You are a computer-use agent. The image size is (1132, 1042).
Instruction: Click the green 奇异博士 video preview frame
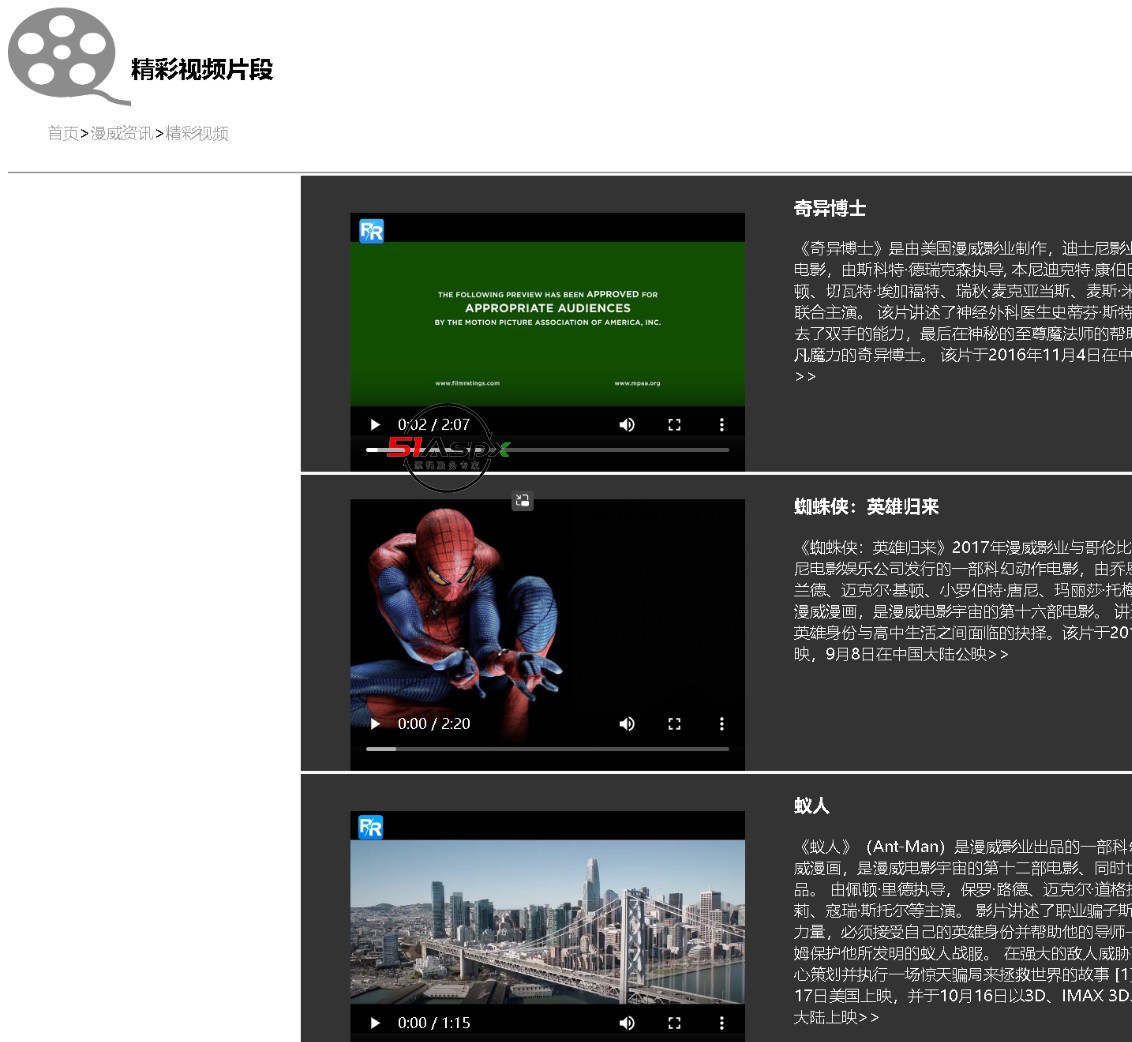click(547, 324)
